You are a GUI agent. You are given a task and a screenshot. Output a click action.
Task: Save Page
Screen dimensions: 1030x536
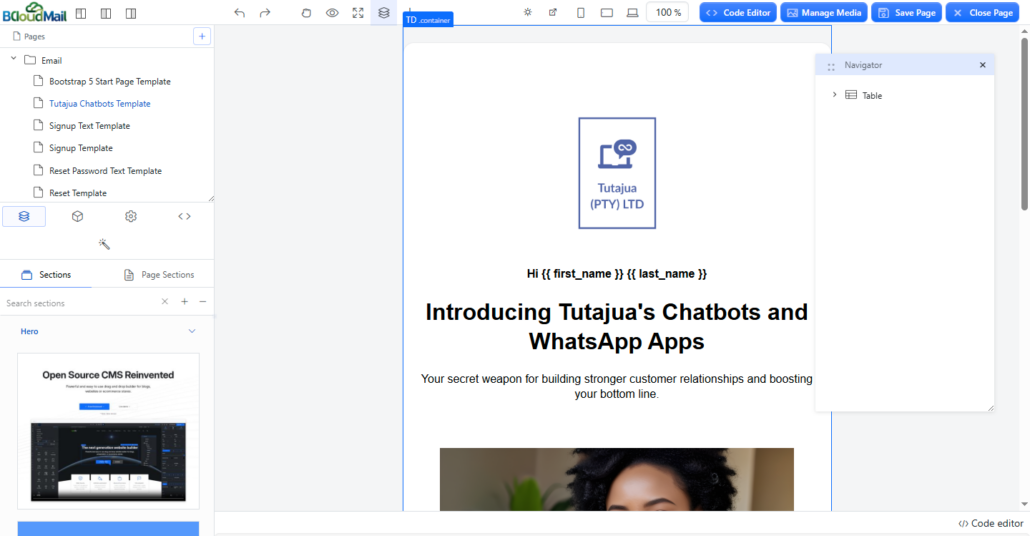[x=907, y=12]
